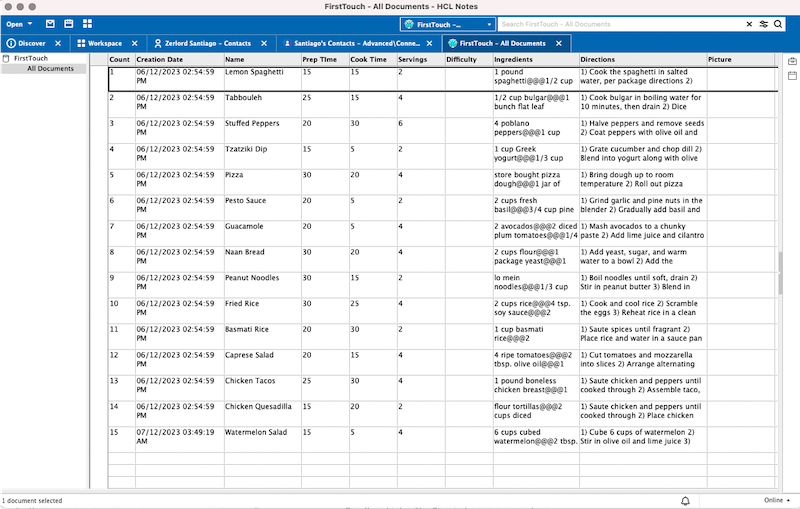800x509 pixels.
Task: Switch to the Workspace tab
Action: tap(99, 43)
